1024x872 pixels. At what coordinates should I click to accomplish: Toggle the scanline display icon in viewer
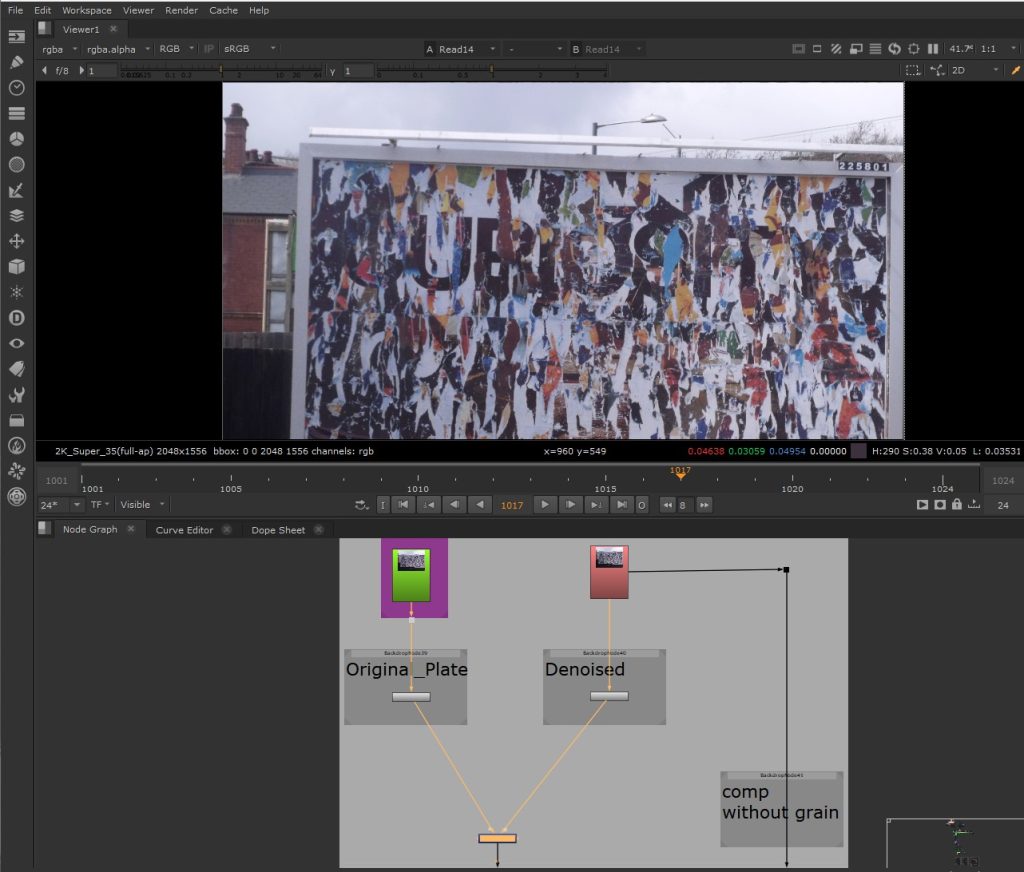pos(875,49)
